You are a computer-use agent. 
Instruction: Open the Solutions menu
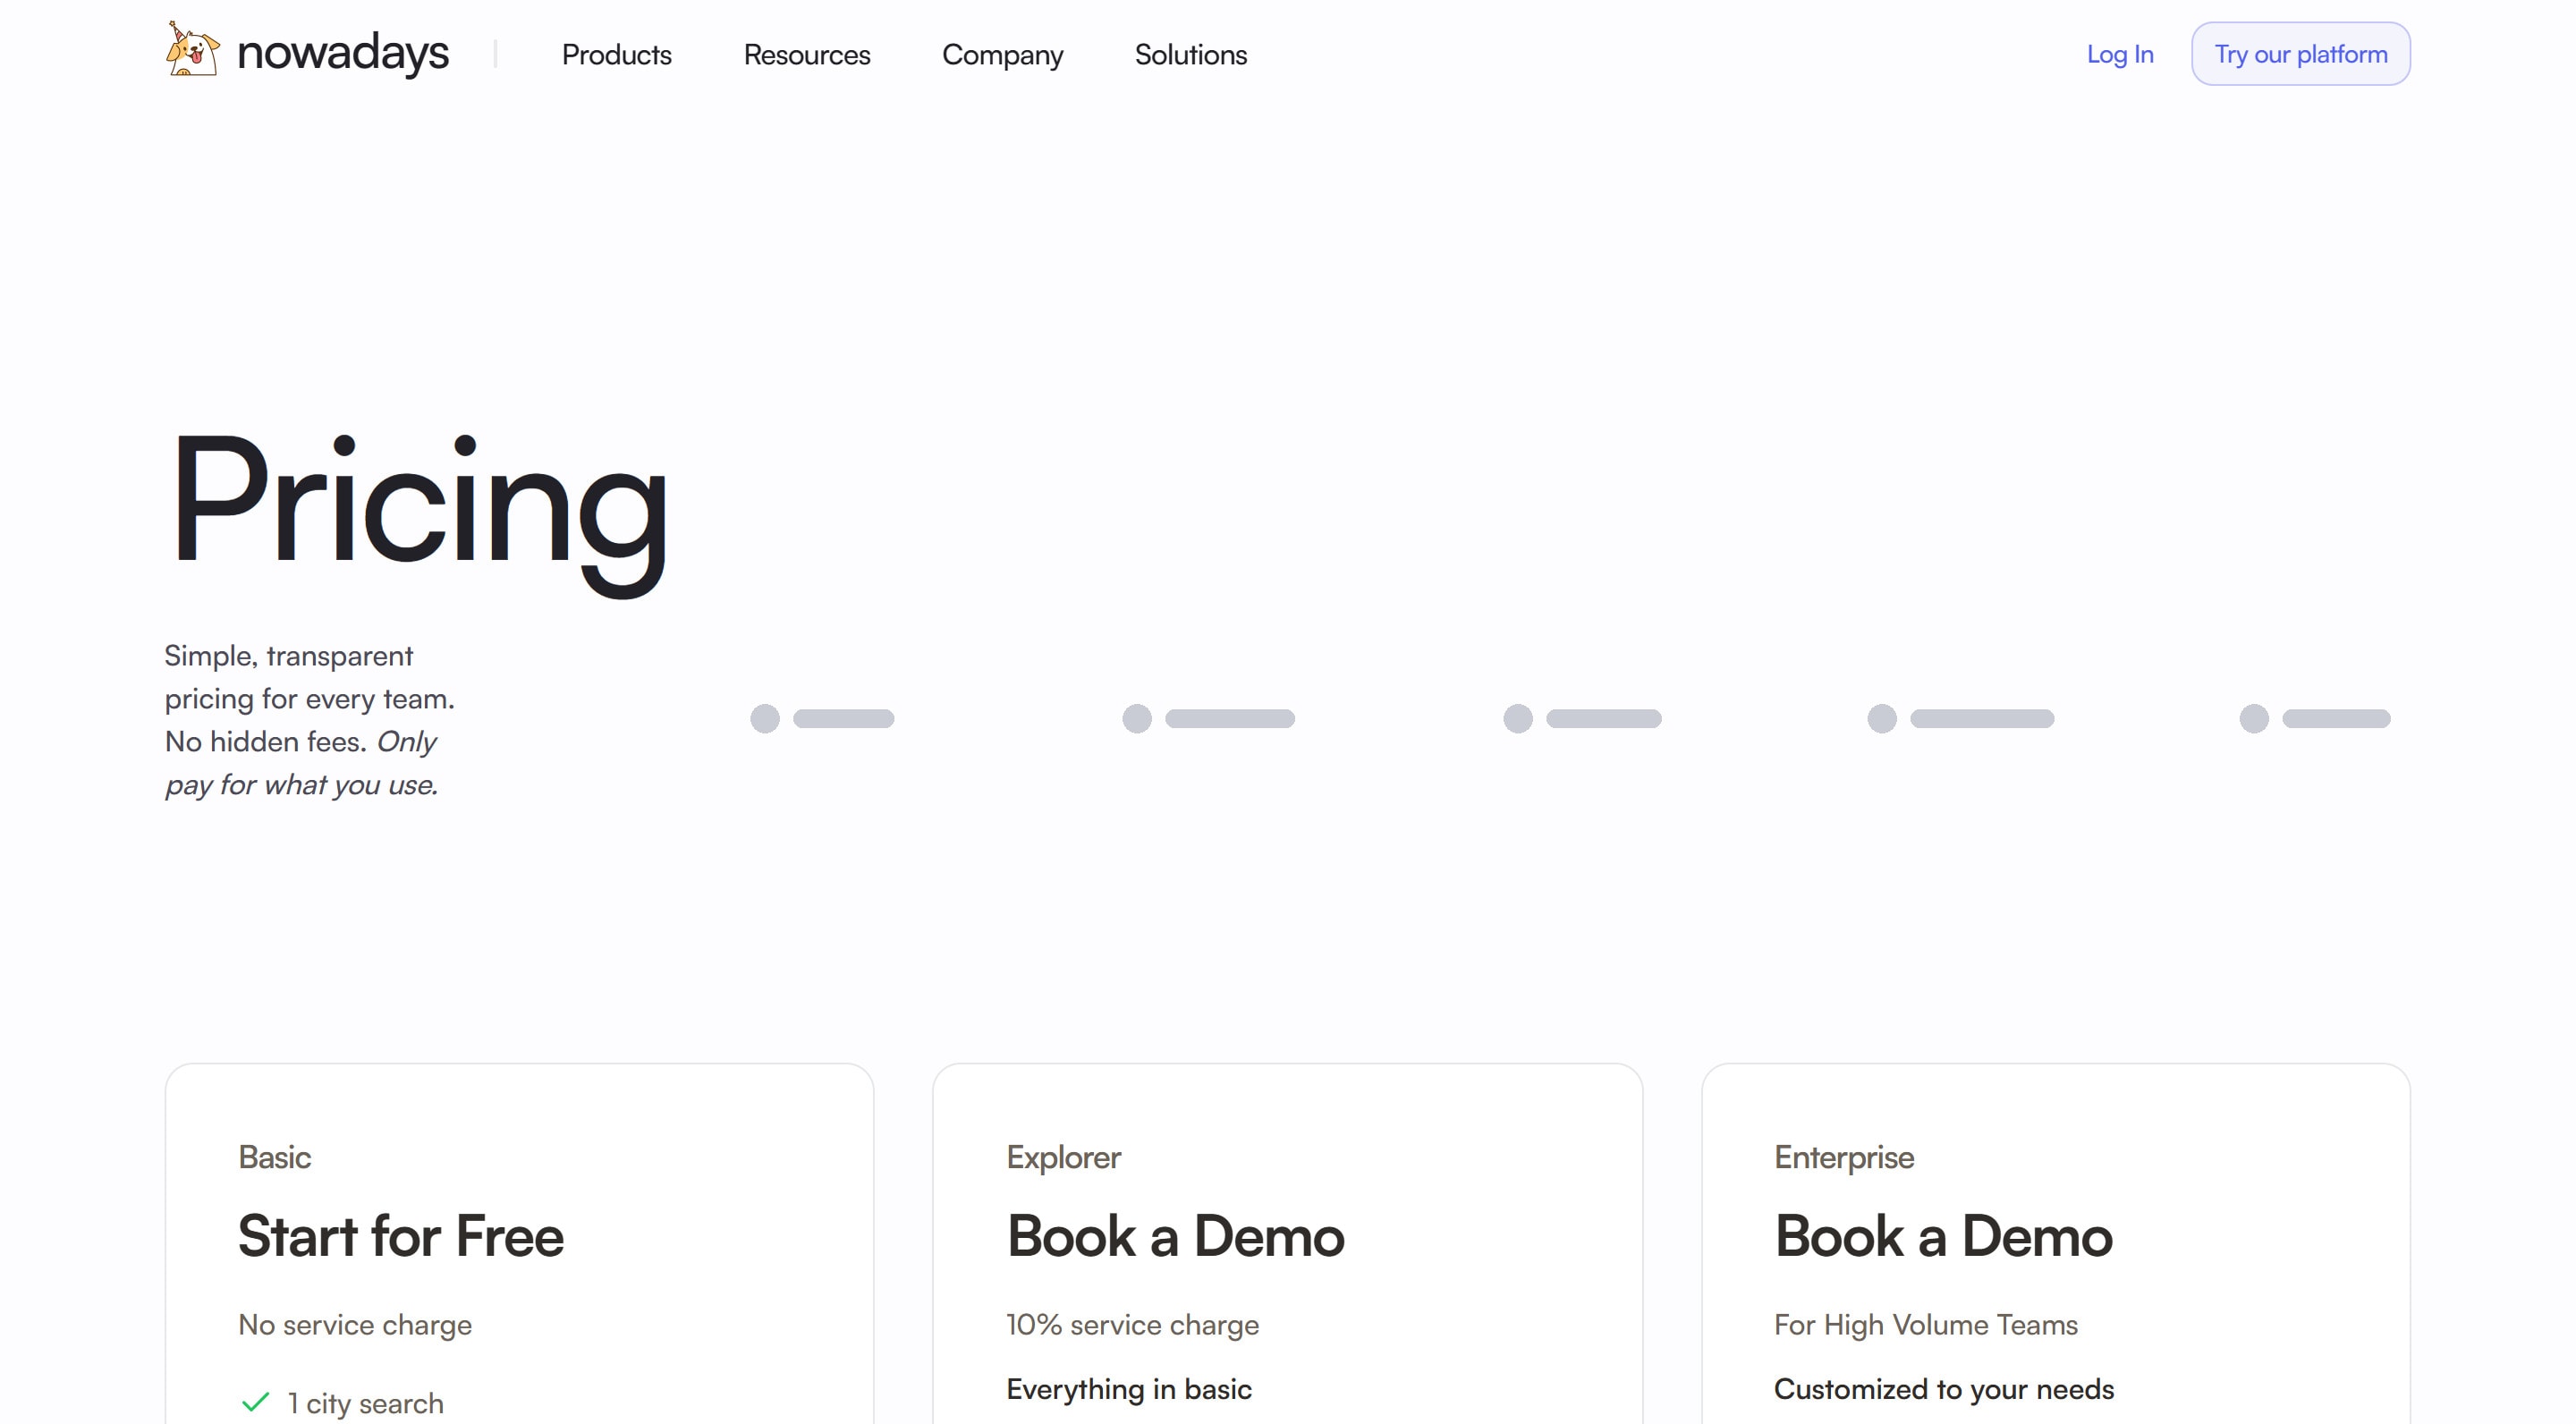click(x=1190, y=54)
